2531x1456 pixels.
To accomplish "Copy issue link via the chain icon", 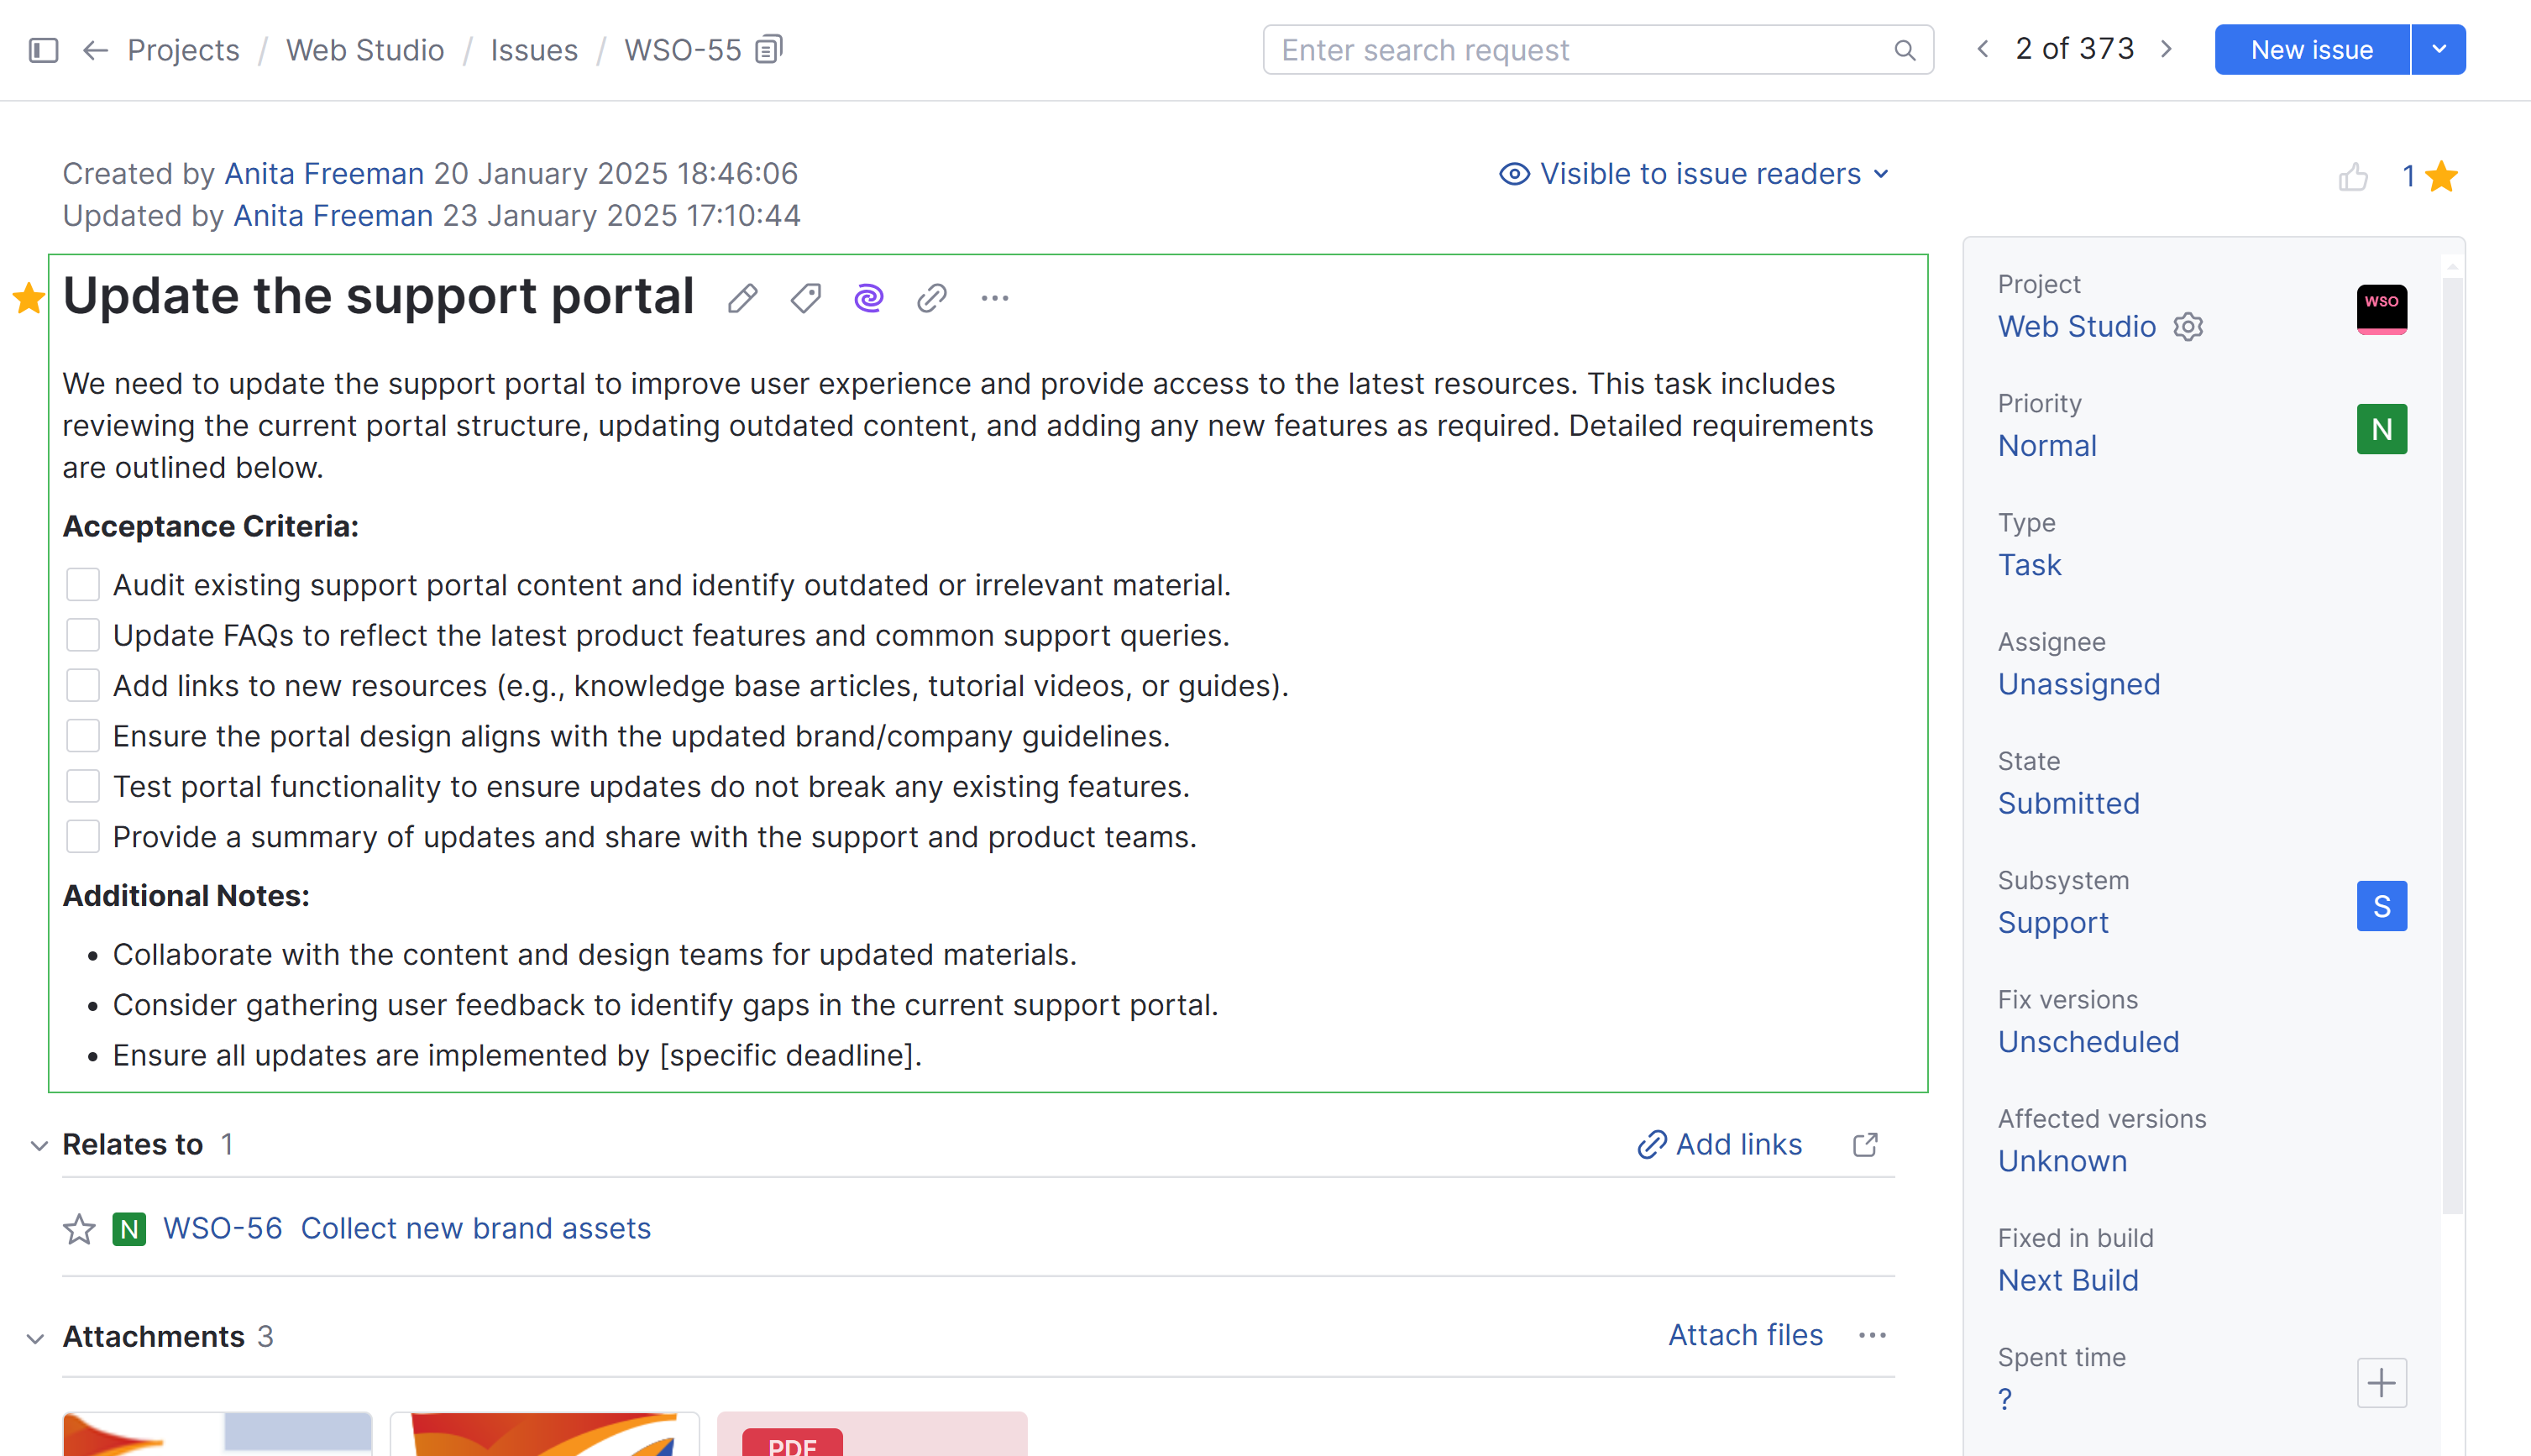I will (931, 297).
